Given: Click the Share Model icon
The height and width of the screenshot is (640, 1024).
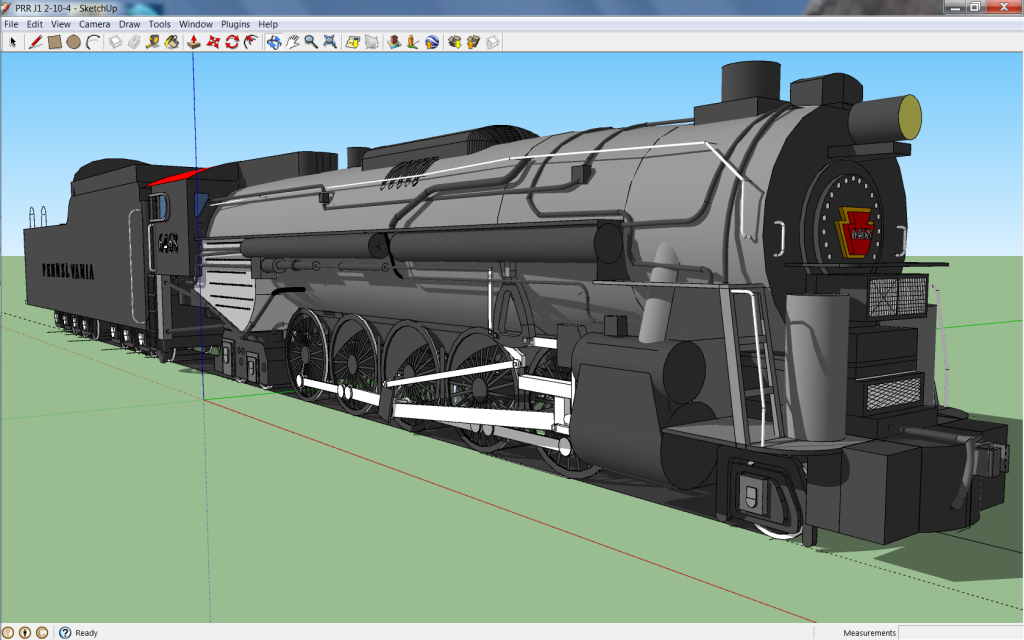Looking at the screenshot, I should coord(473,42).
